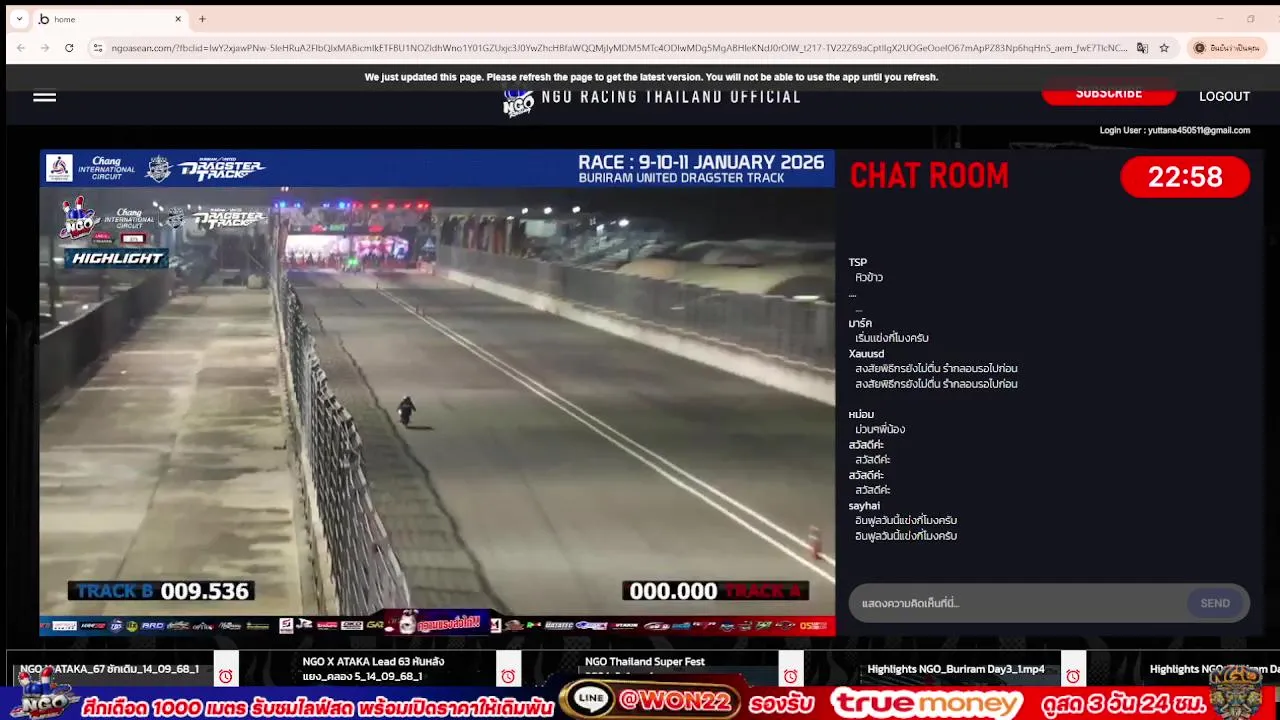Screen dimensions: 1280x720
Task: Click alarm icon beside NGO Thailand Super Fest
Action: [791, 677]
